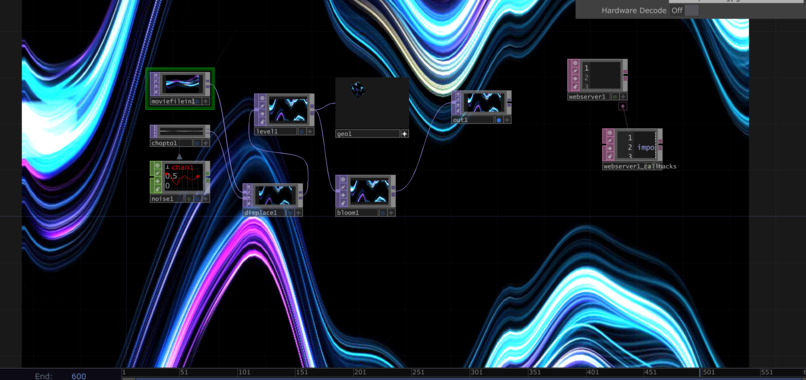Click the out1 texture preview
Image resolution: width=806 pixels, height=380 pixels.
click(x=485, y=102)
